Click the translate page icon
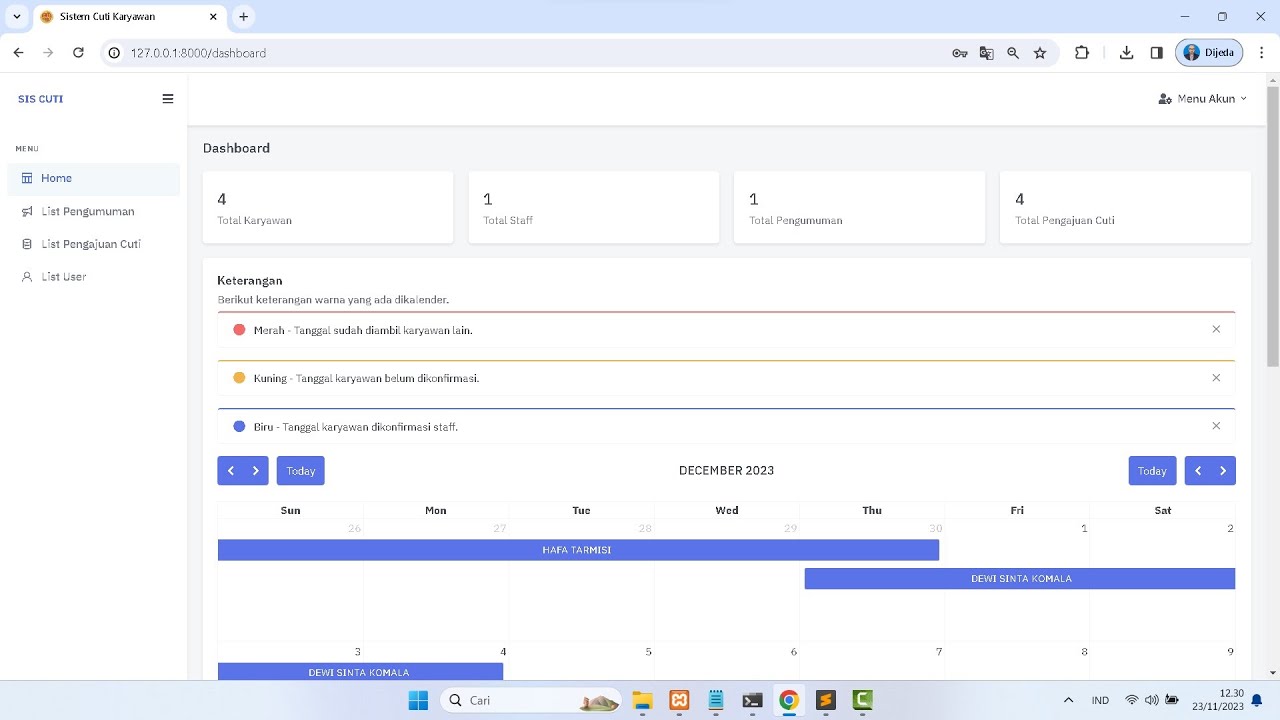This screenshot has height=720, width=1280. (987, 53)
